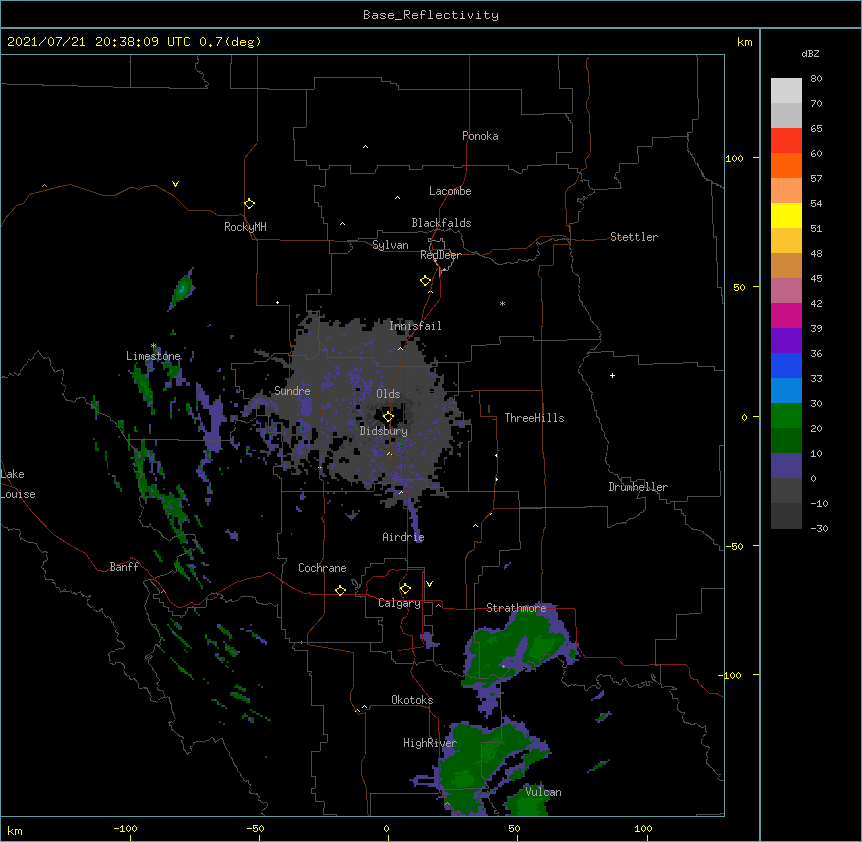
Task: Pick the orange 57–60 dBZ legend swatch
Action: click(786, 165)
